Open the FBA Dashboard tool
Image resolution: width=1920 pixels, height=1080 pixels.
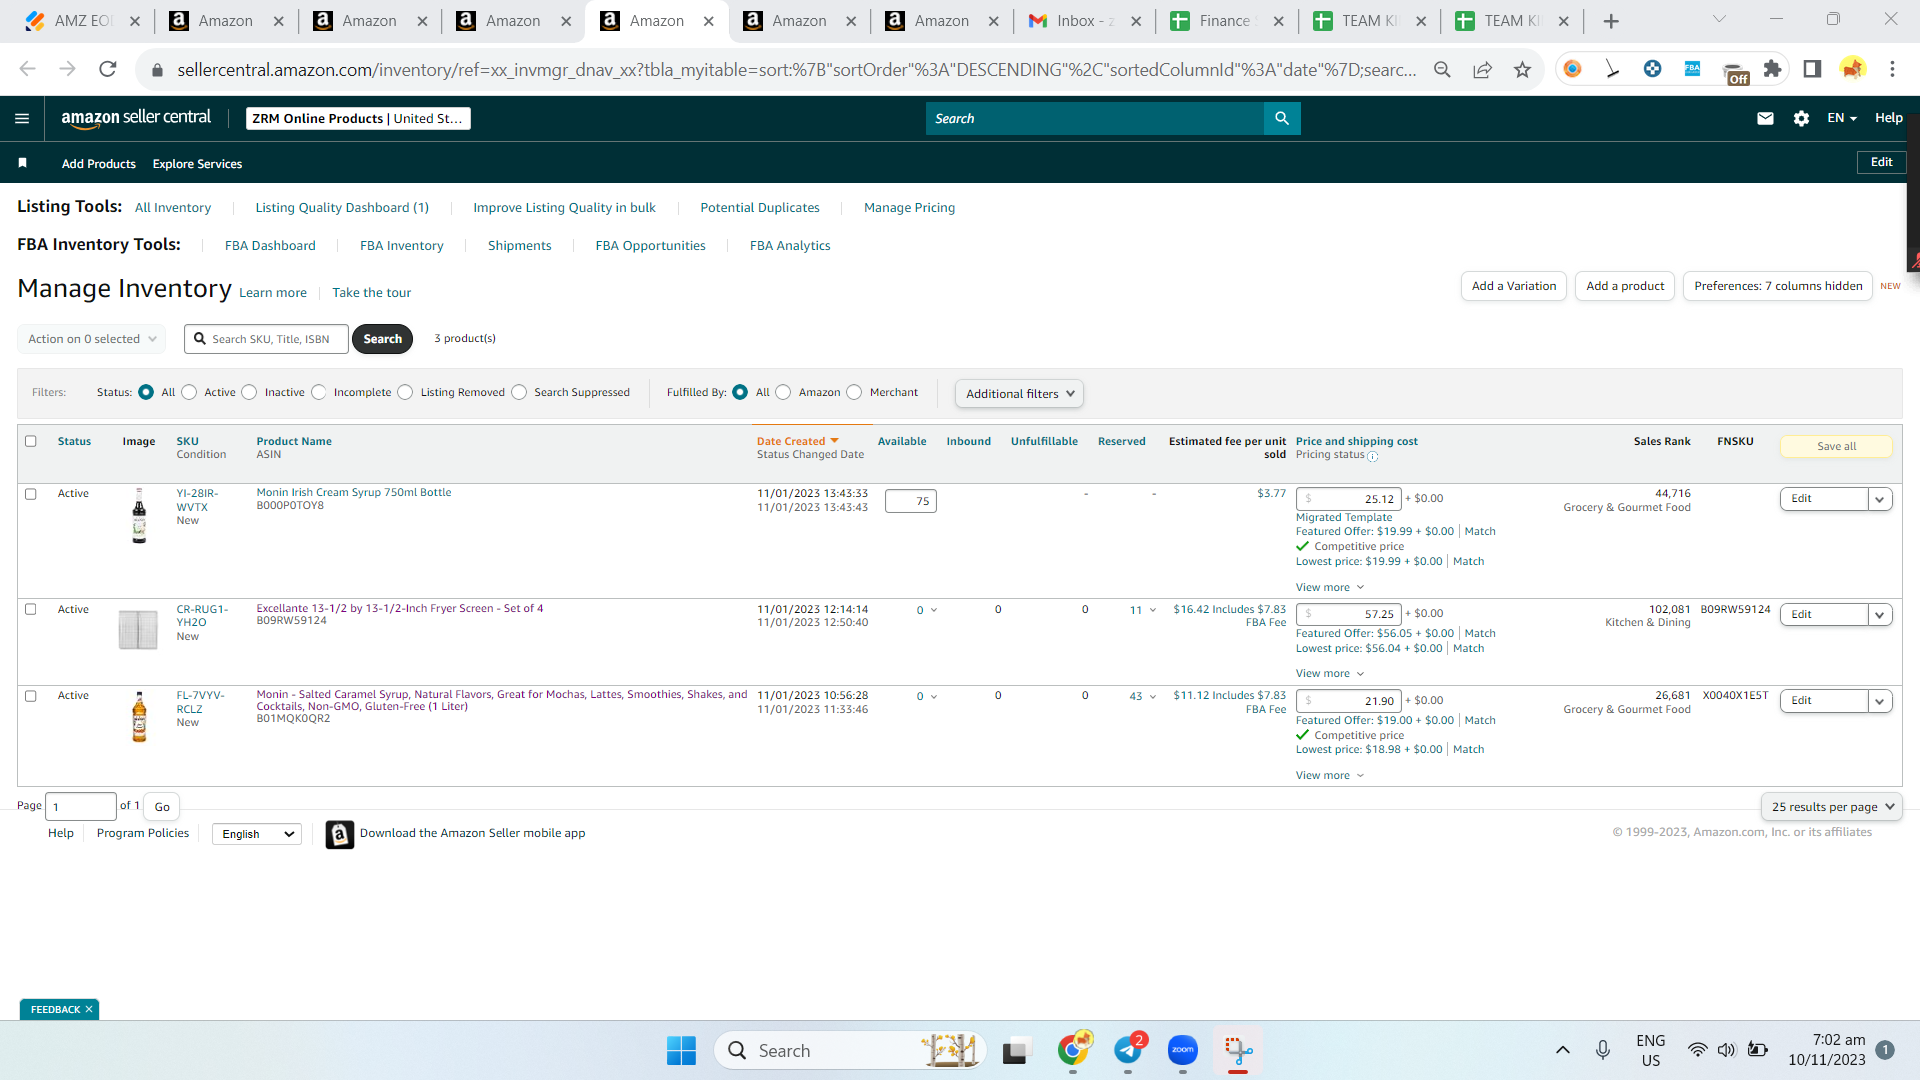coord(270,246)
